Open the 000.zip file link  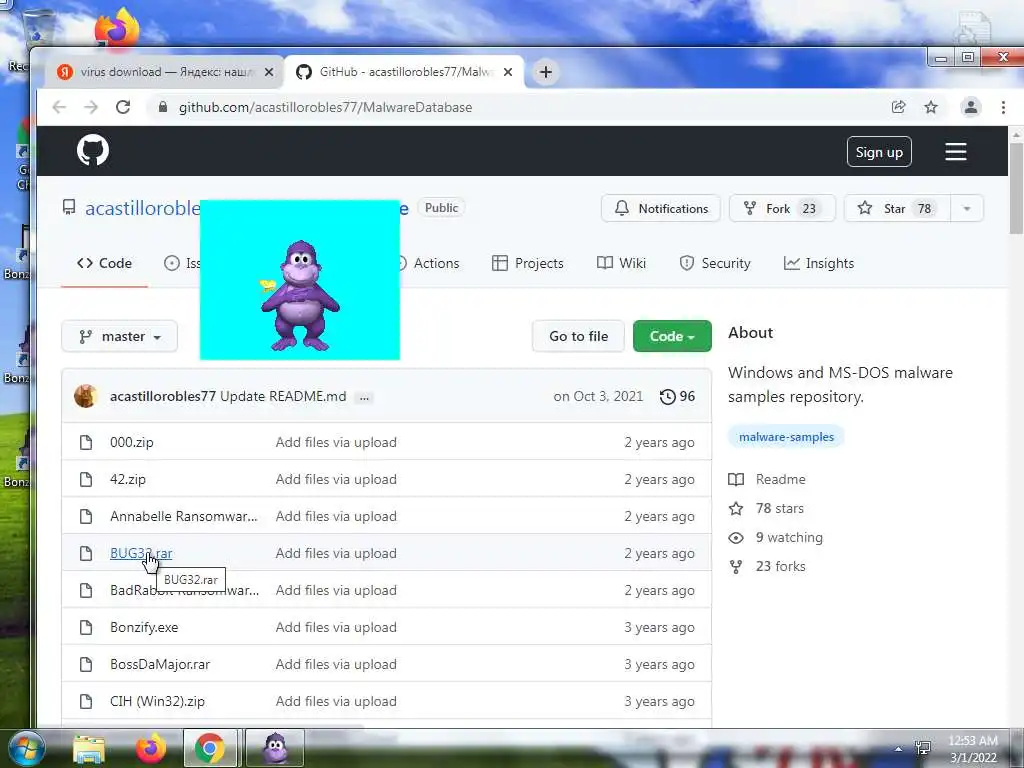pos(132,442)
